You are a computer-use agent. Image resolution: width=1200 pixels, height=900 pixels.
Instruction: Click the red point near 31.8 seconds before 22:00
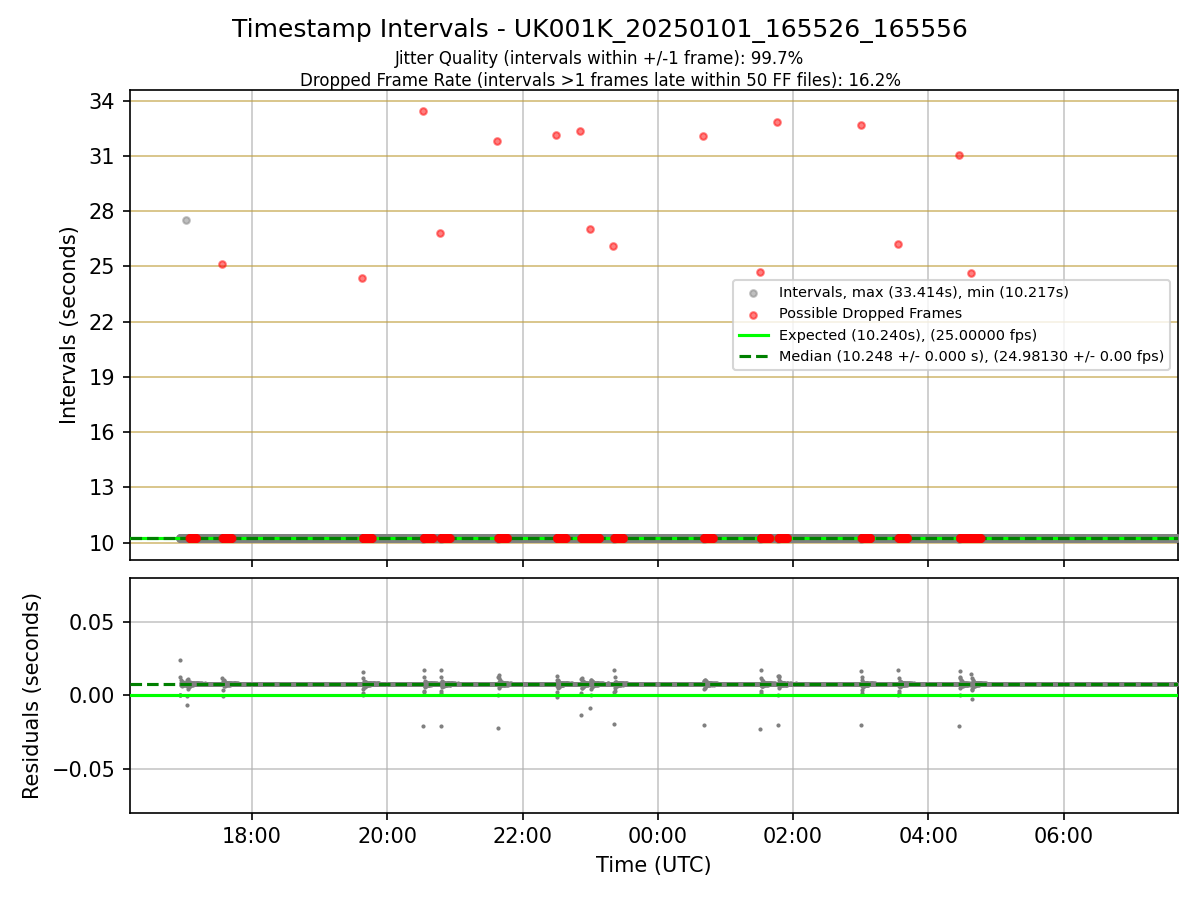coord(497,141)
